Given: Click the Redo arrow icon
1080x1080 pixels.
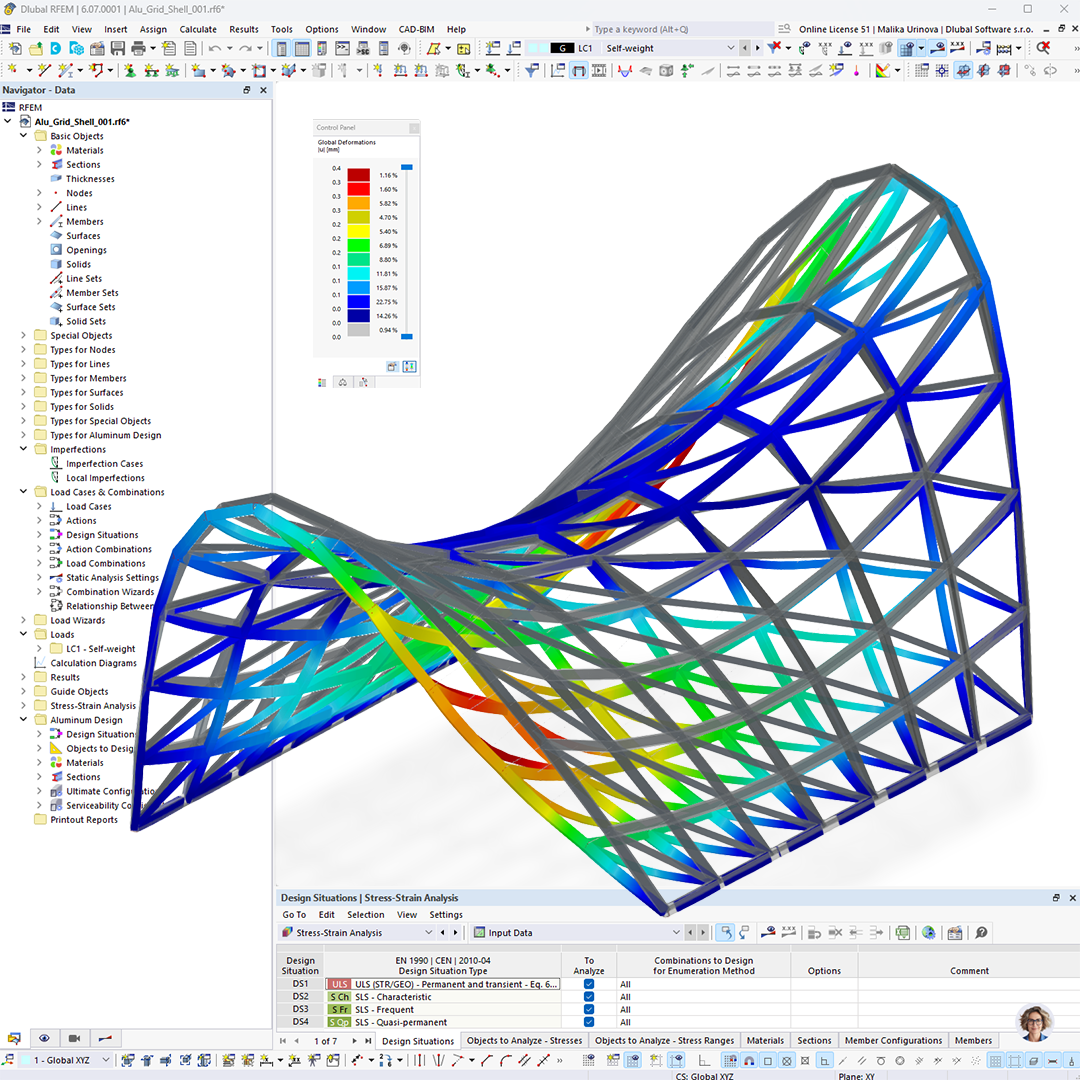Looking at the screenshot, I should pos(245,48).
